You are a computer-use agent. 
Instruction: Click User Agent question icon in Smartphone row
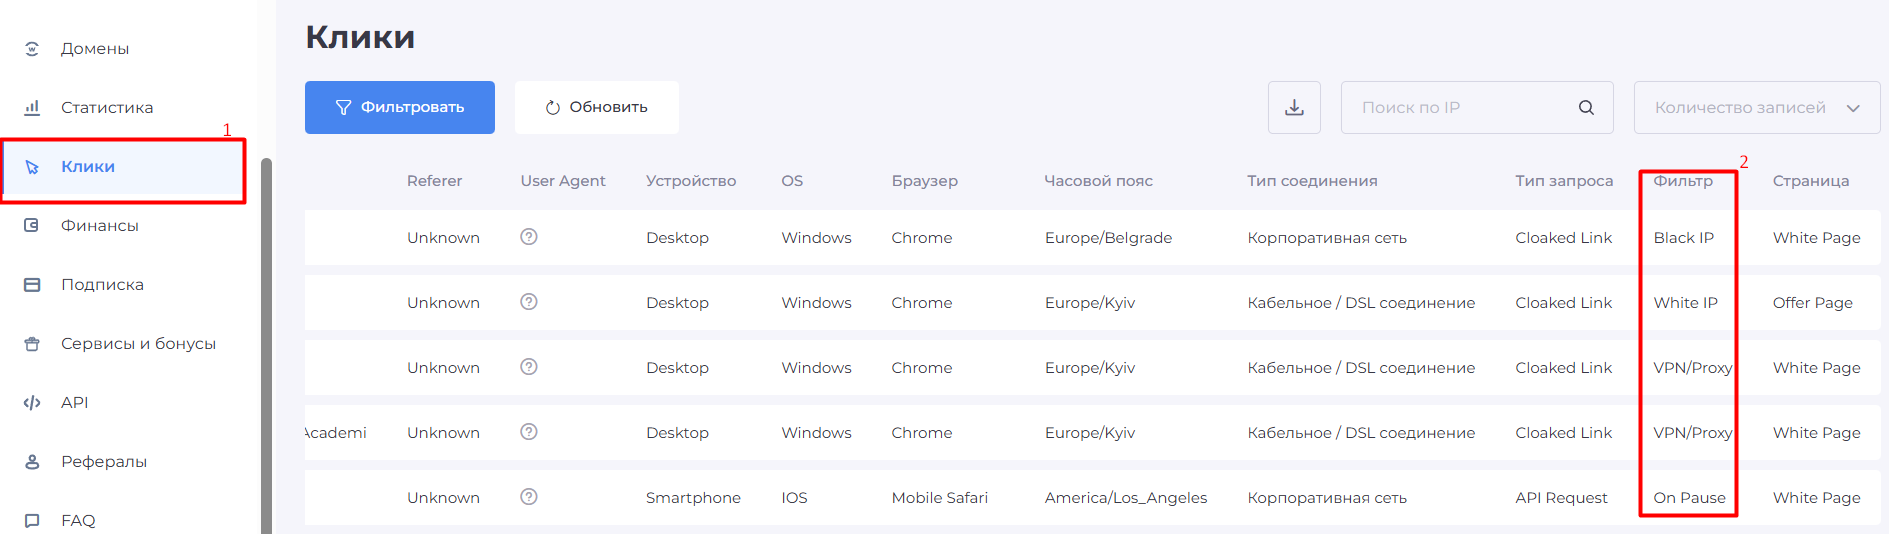tap(529, 497)
